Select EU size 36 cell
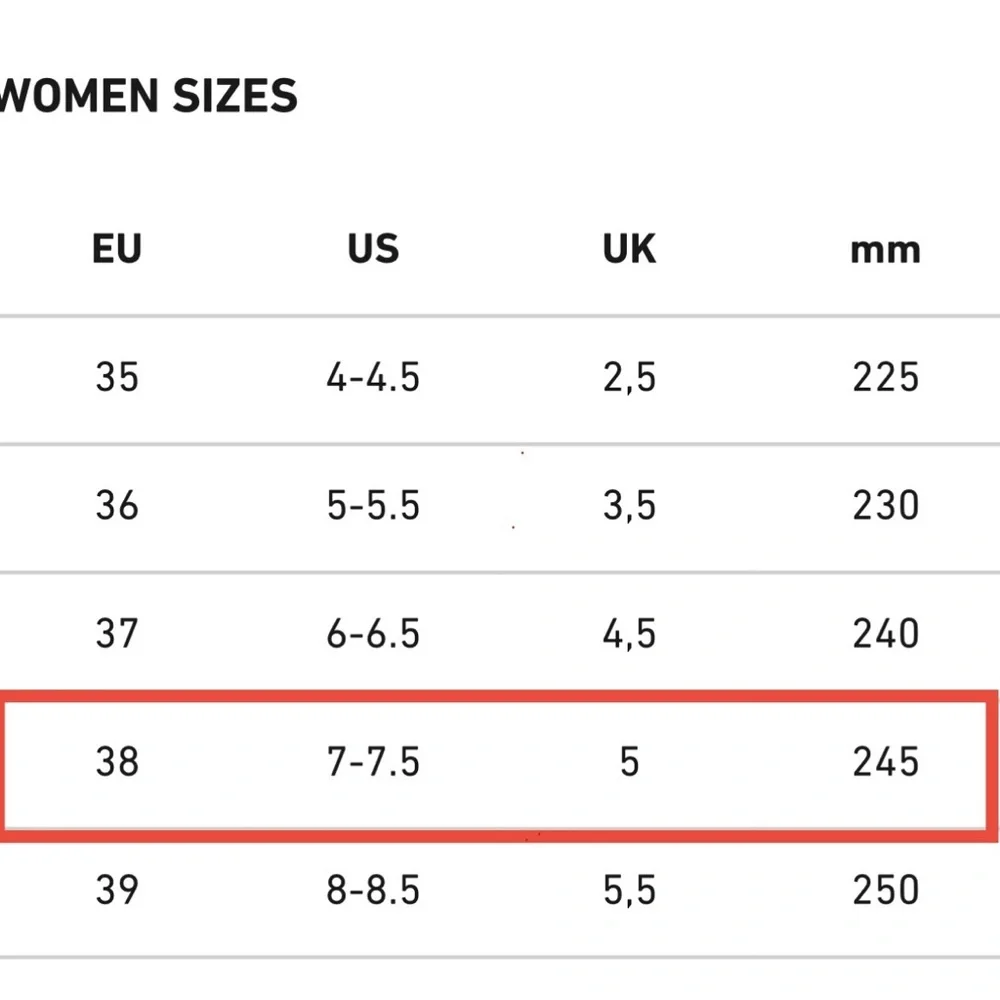Image resolution: width=1000 pixels, height=1000 pixels. (x=117, y=506)
